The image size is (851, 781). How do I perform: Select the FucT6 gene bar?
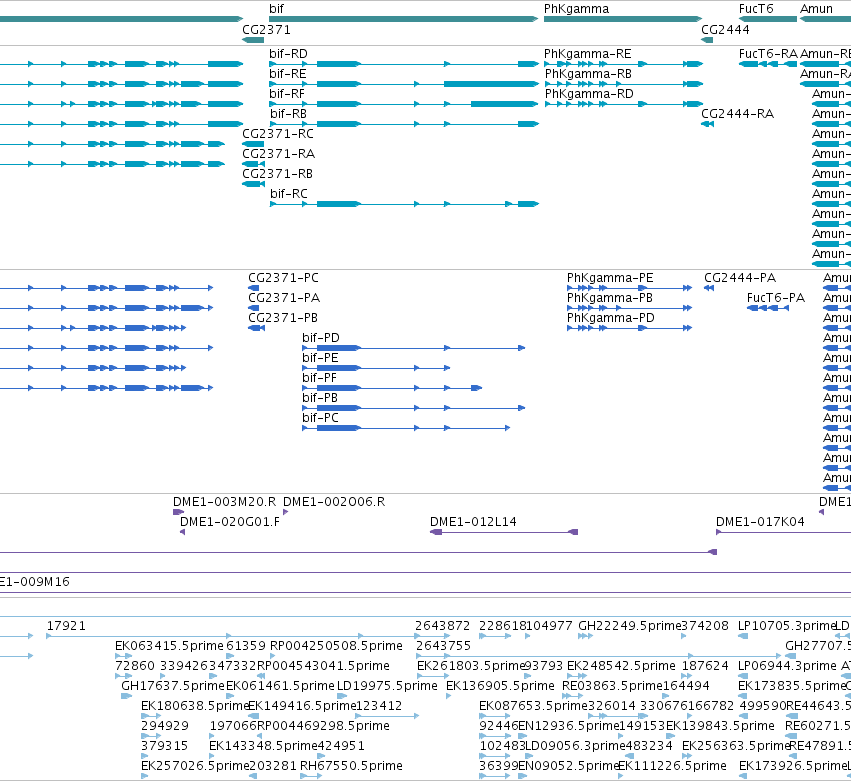tap(768, 19)
